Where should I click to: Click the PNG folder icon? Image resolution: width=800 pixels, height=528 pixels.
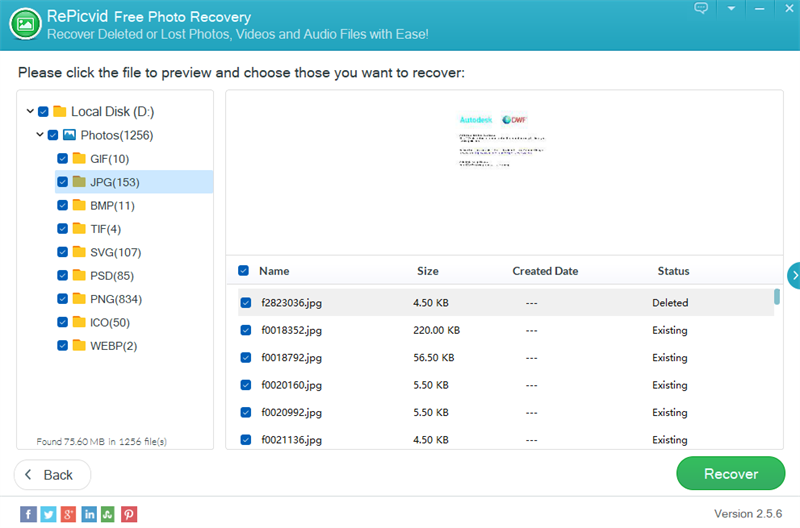click(79, 298)
